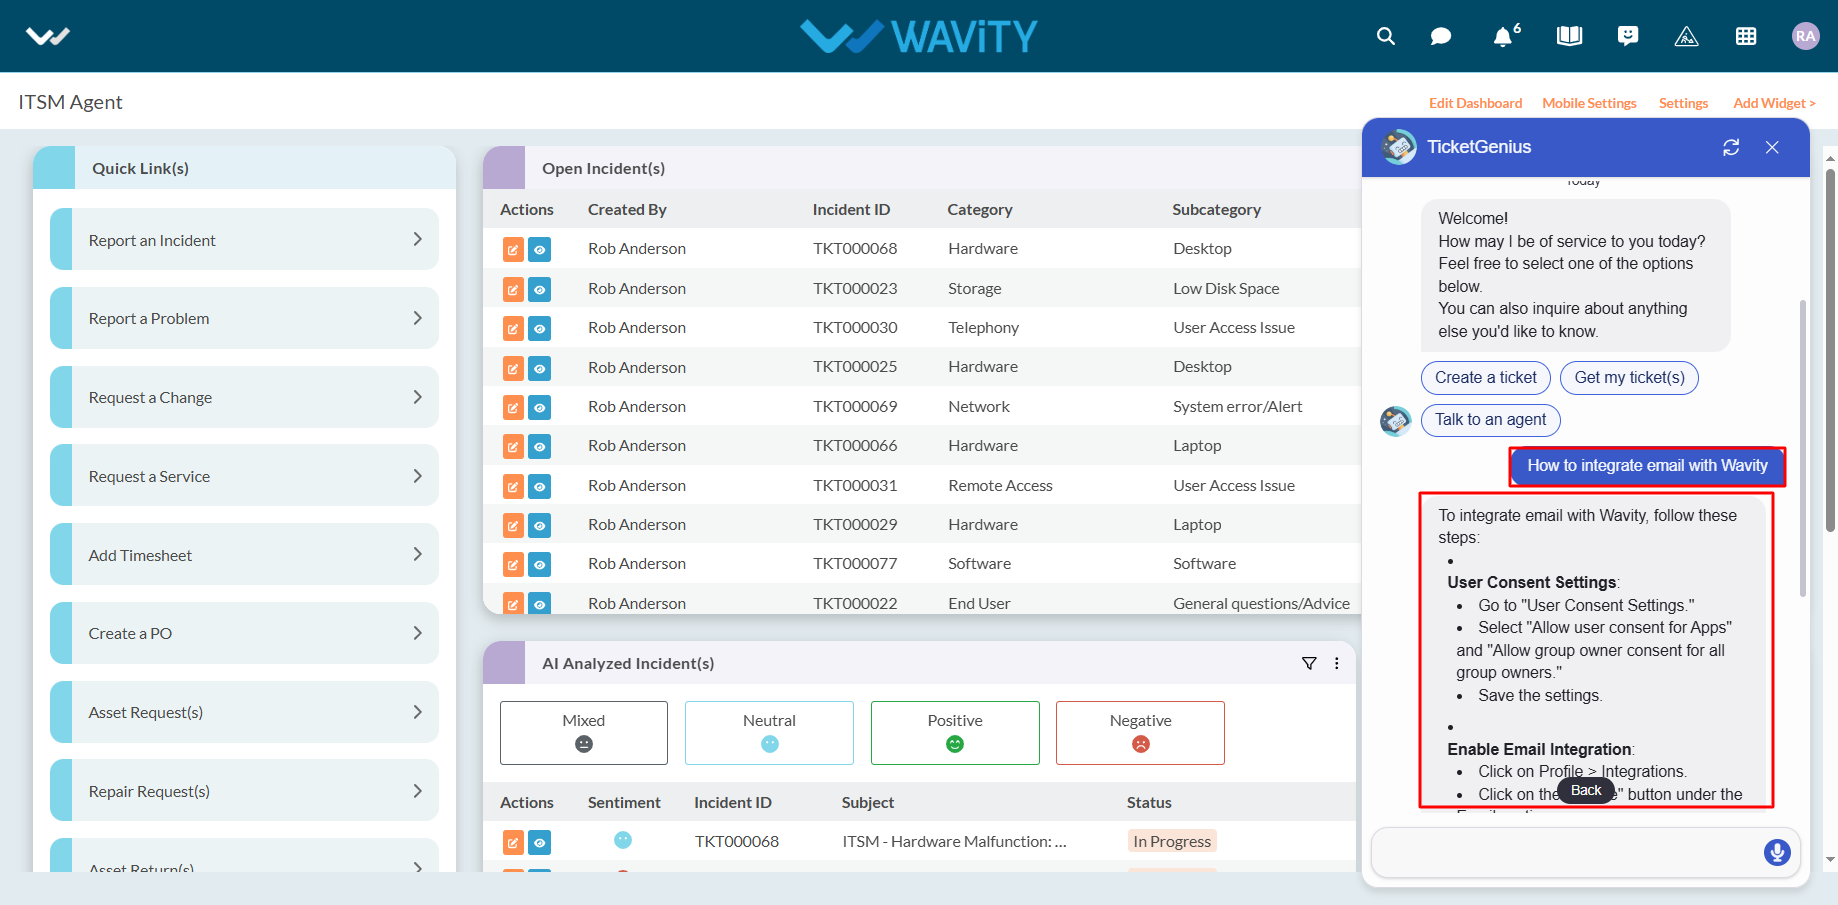Click Create a ticket chat option
Viewport: 1838px width, 905px height.
coord(1486,378)
